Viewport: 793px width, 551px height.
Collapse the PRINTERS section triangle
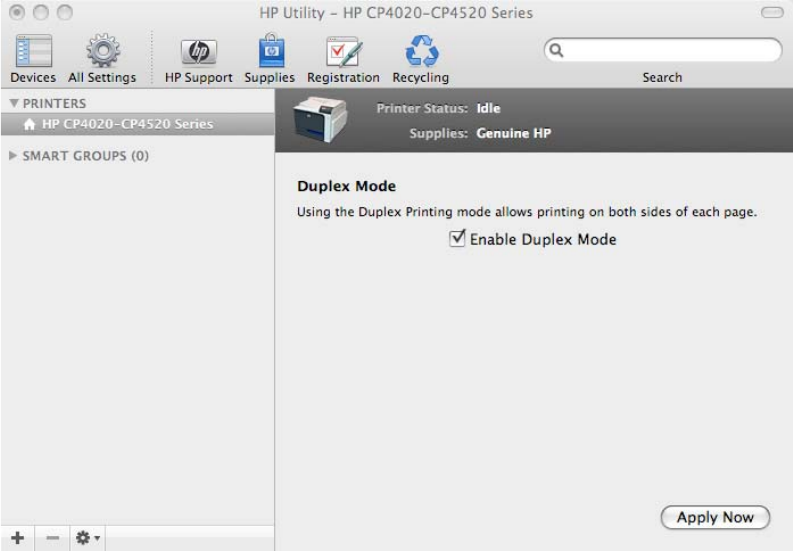coord(14,103)
